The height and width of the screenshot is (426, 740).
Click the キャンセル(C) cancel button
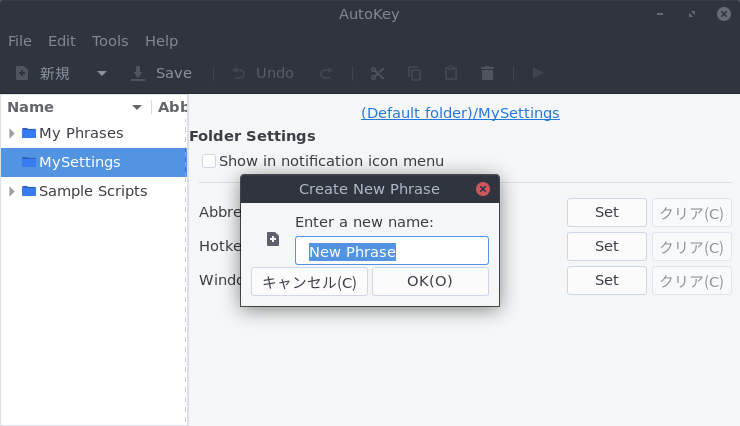[309, 282]
